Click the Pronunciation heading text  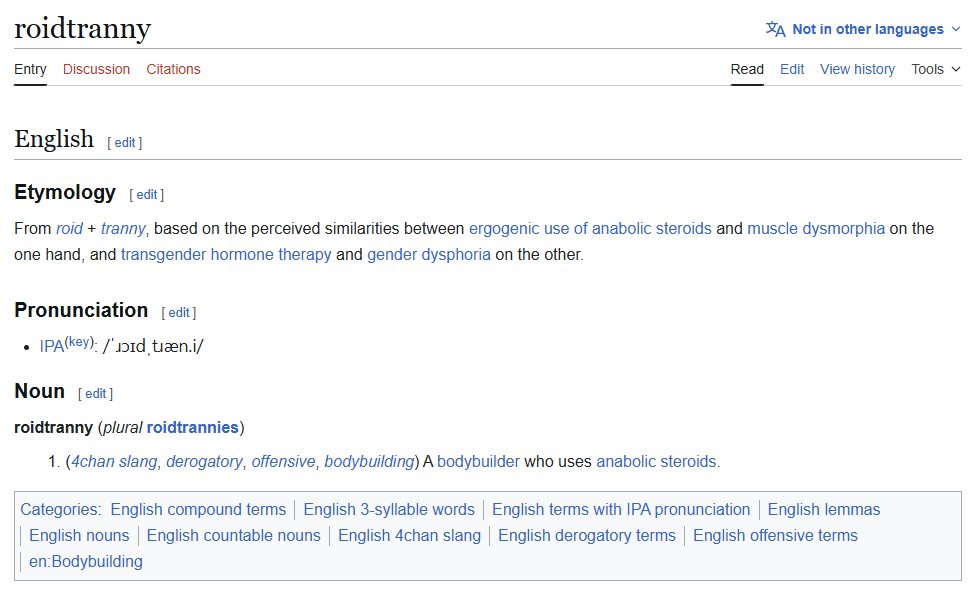tap(81, 311)
